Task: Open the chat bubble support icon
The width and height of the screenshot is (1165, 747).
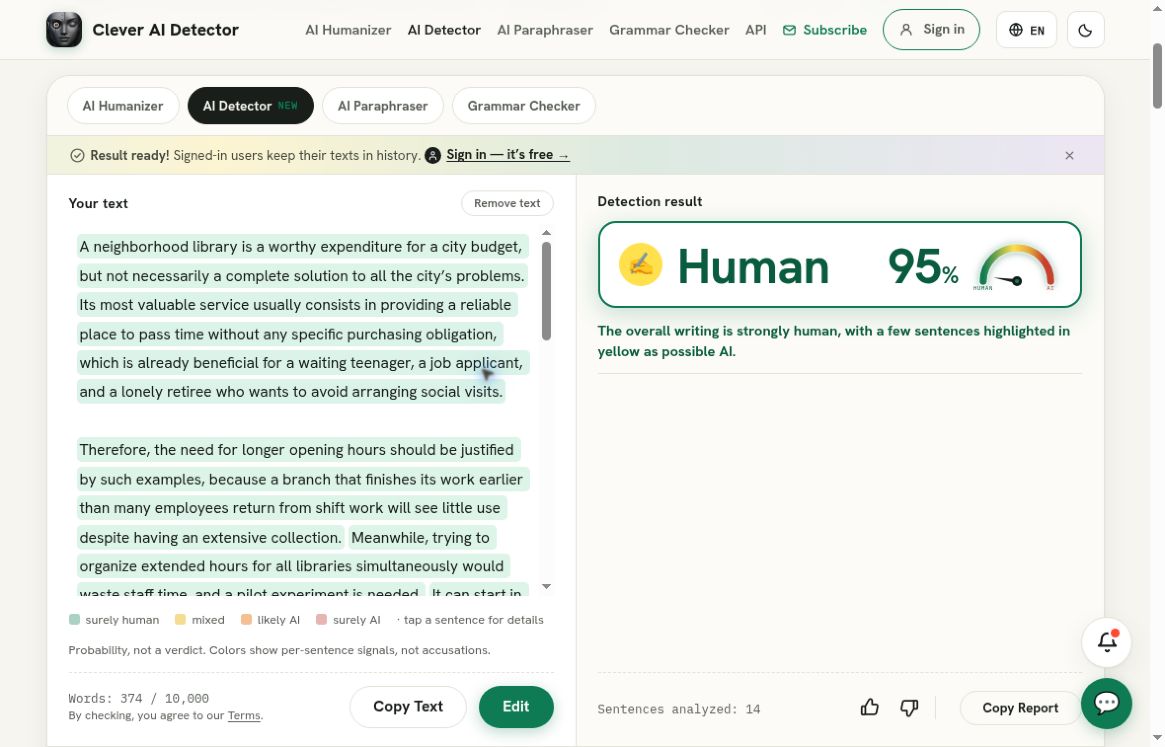Action: (1106, 703)
